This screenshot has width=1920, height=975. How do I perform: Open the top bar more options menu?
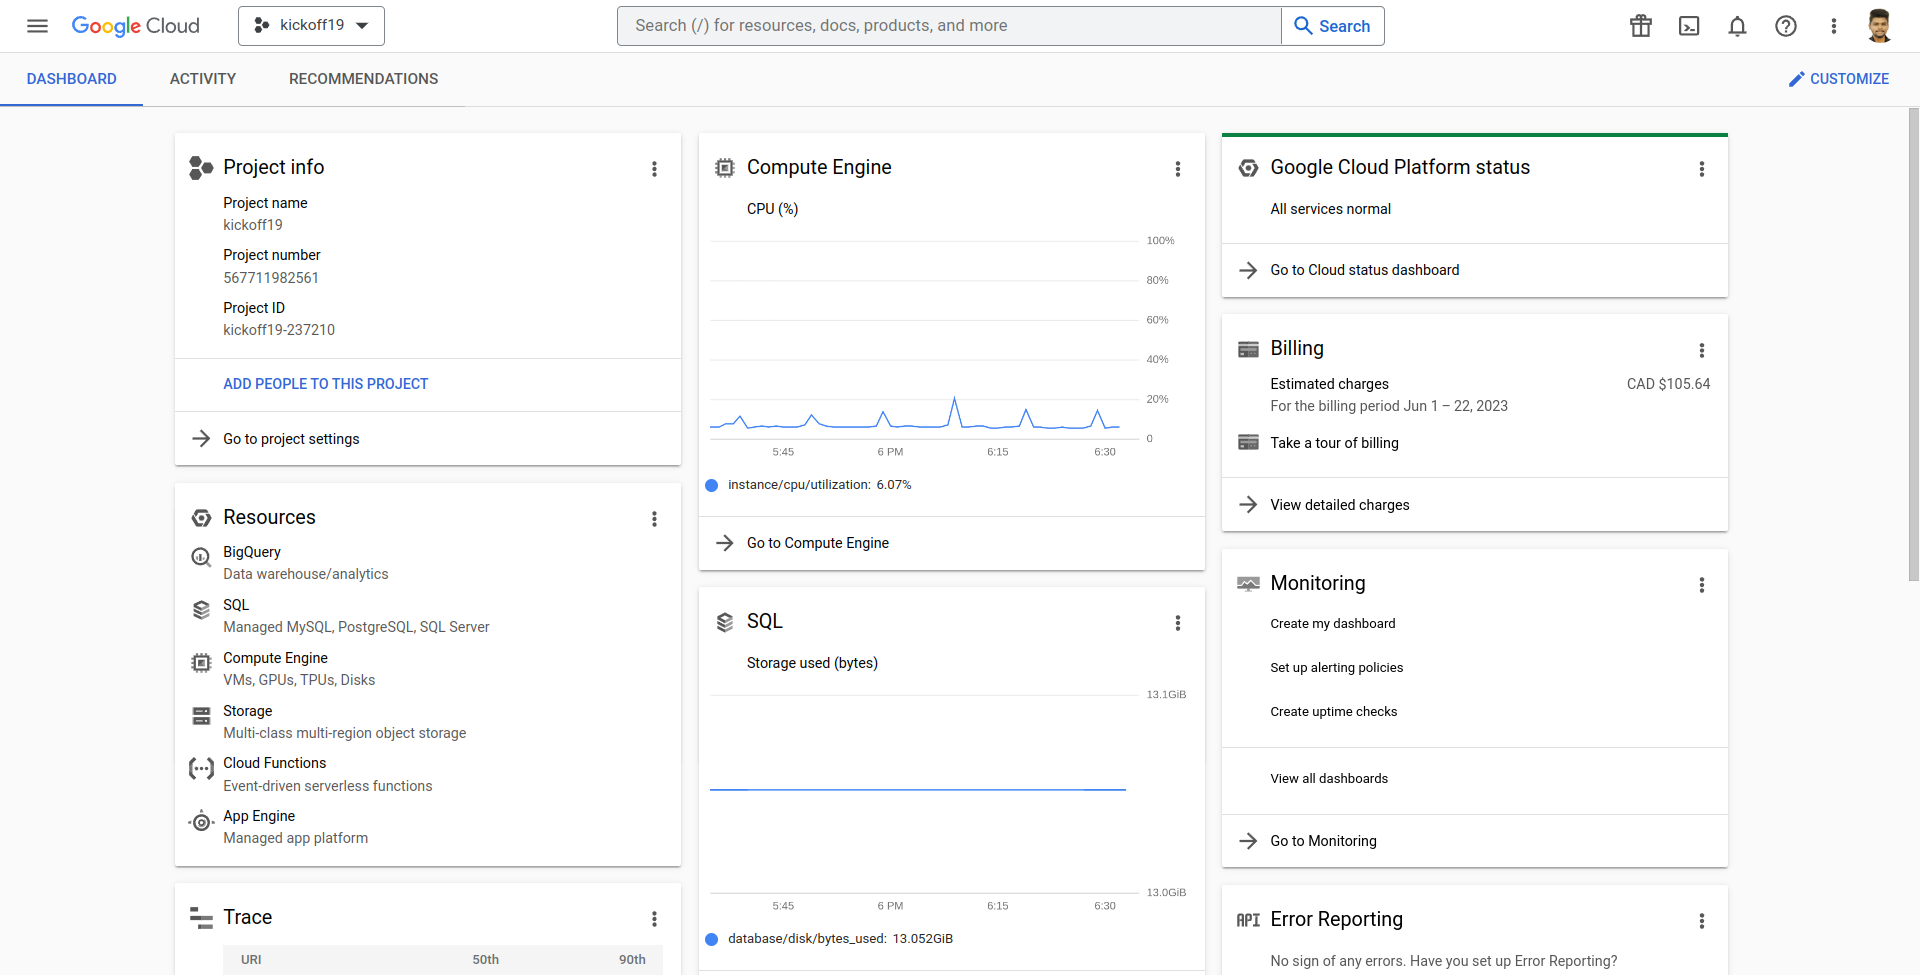click(x=1834, y=26)
